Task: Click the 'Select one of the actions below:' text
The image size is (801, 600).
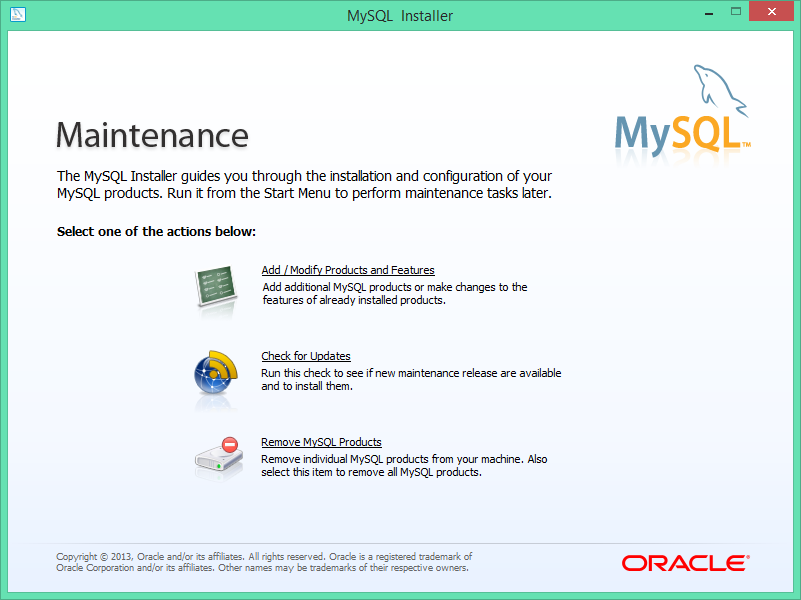Action: (156, 232)
